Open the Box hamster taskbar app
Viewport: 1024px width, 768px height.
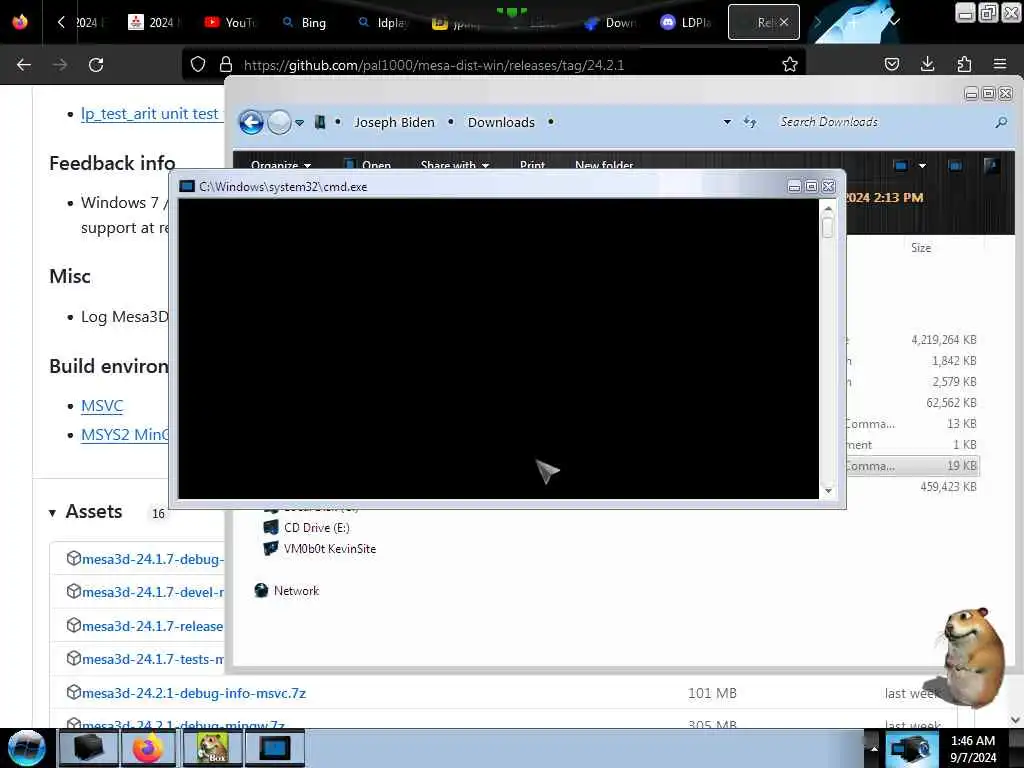(x=212, y=748)
